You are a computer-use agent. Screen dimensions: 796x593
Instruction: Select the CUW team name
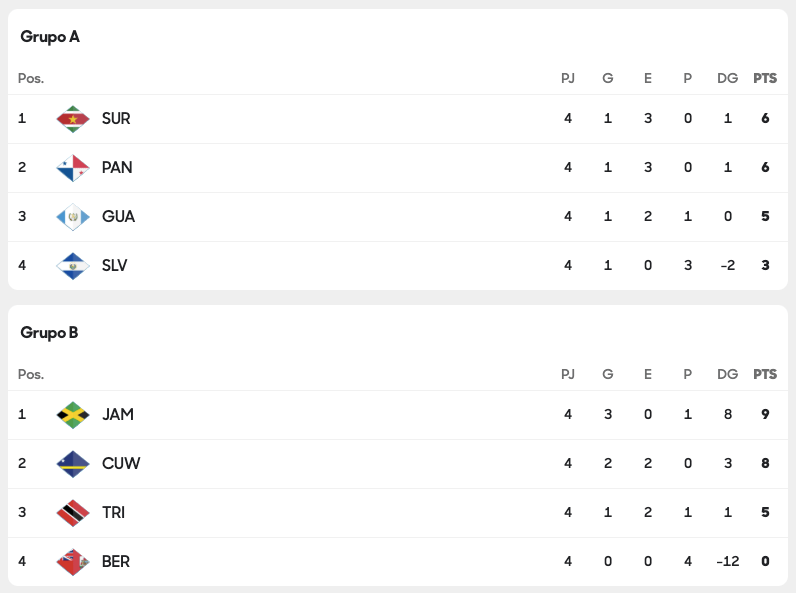121,463
